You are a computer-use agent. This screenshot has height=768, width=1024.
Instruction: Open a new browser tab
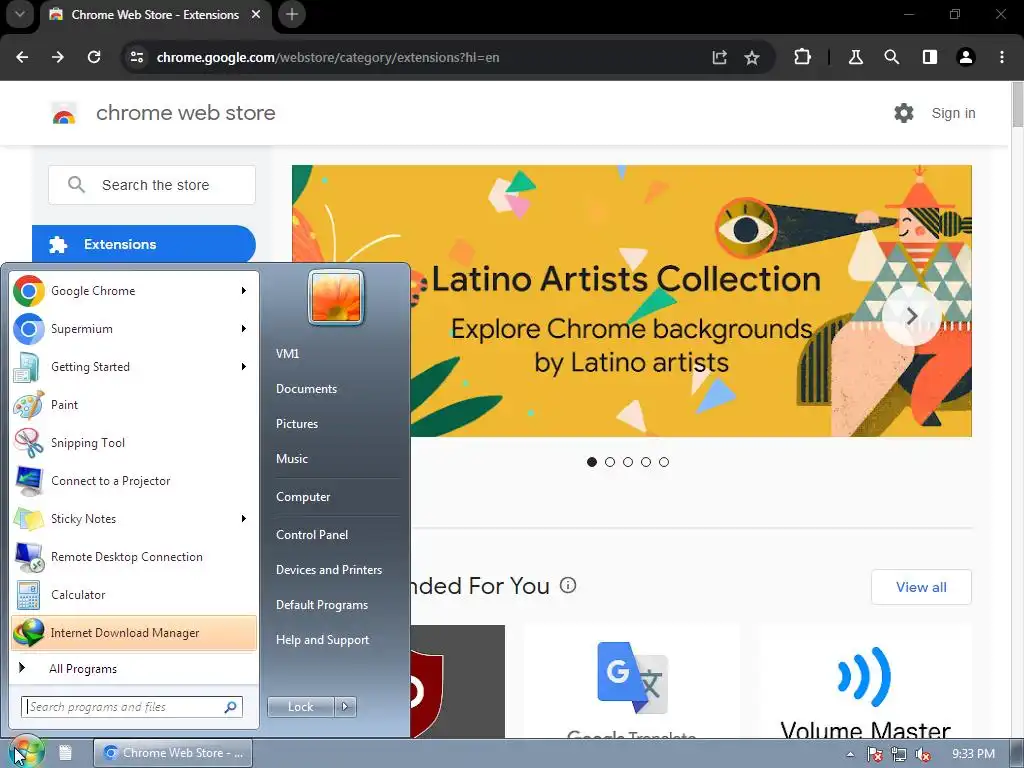(x=292, y=14)
